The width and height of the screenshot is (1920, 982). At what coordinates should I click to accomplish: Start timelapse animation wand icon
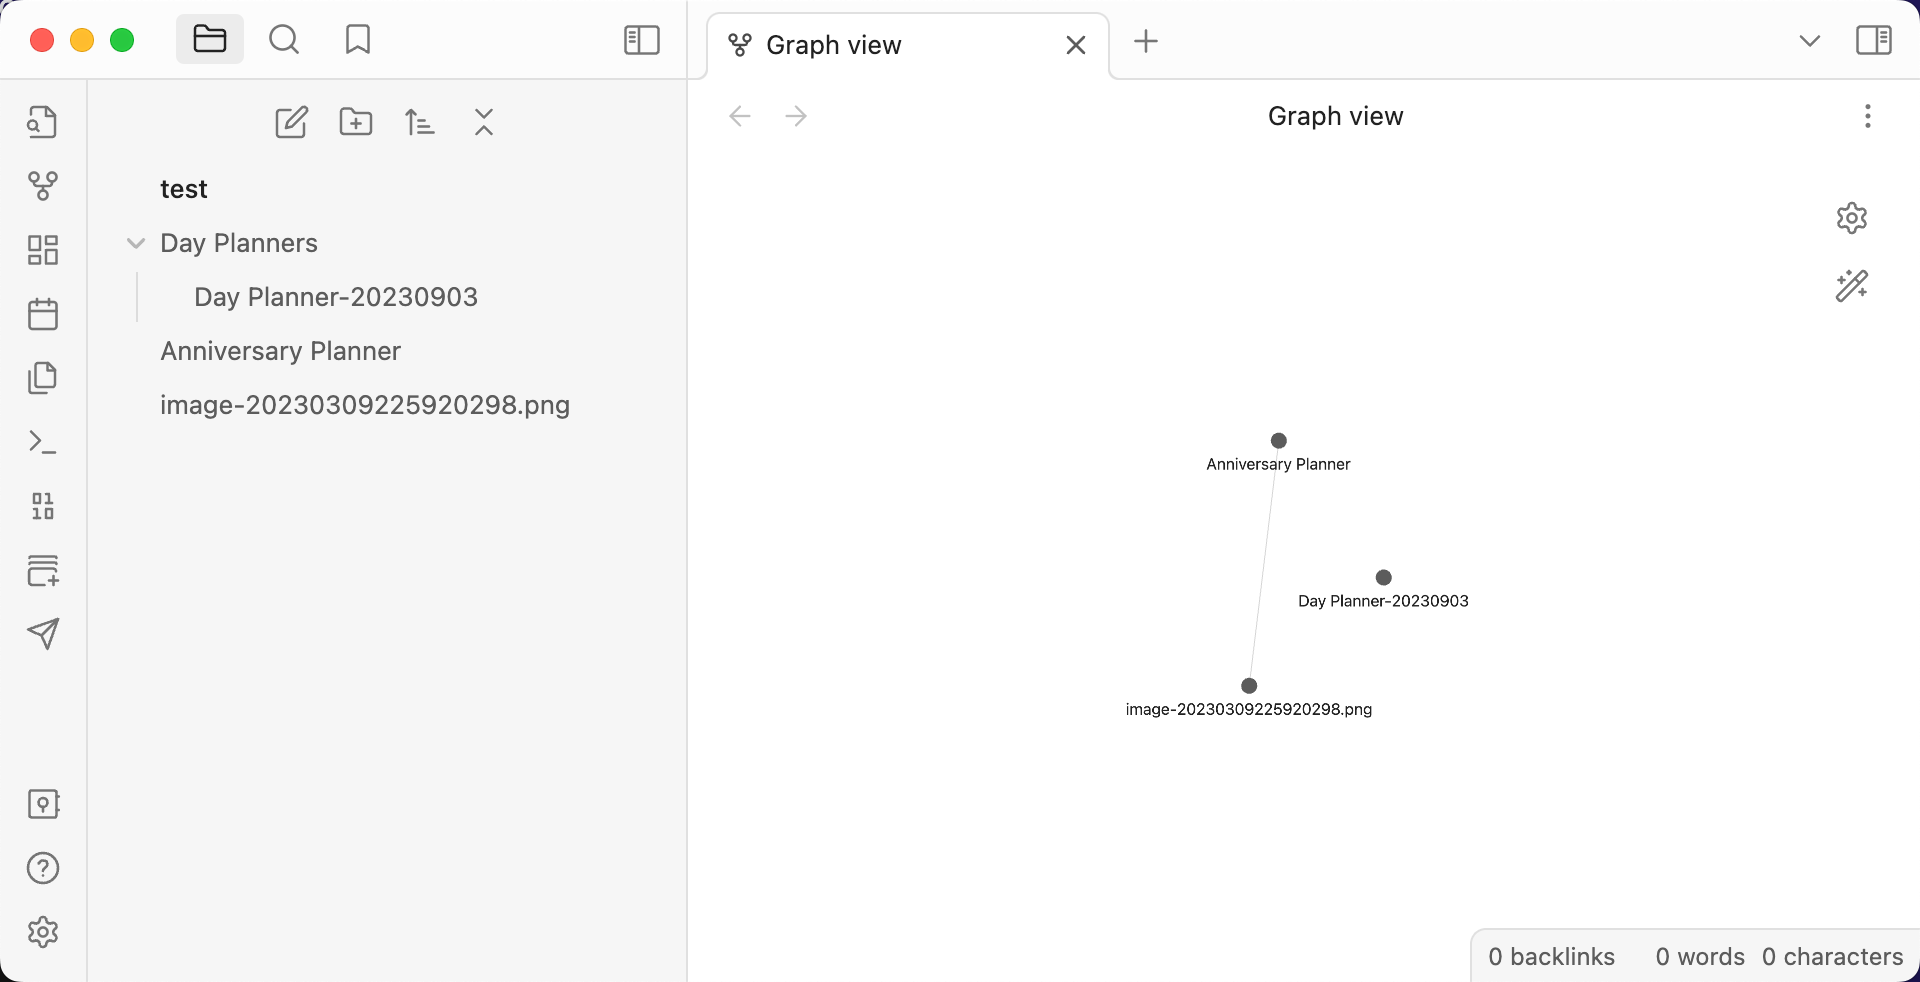(x=1852, y=286)
